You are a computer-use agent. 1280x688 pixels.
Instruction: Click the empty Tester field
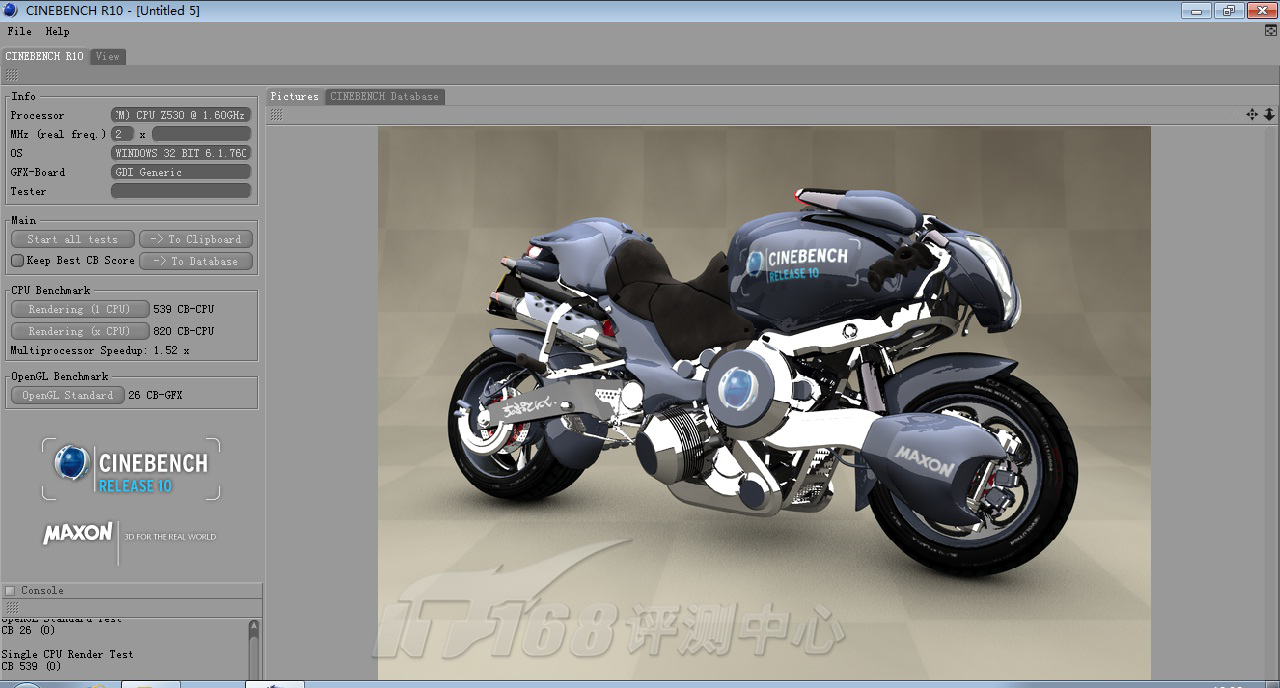[181, 191]
